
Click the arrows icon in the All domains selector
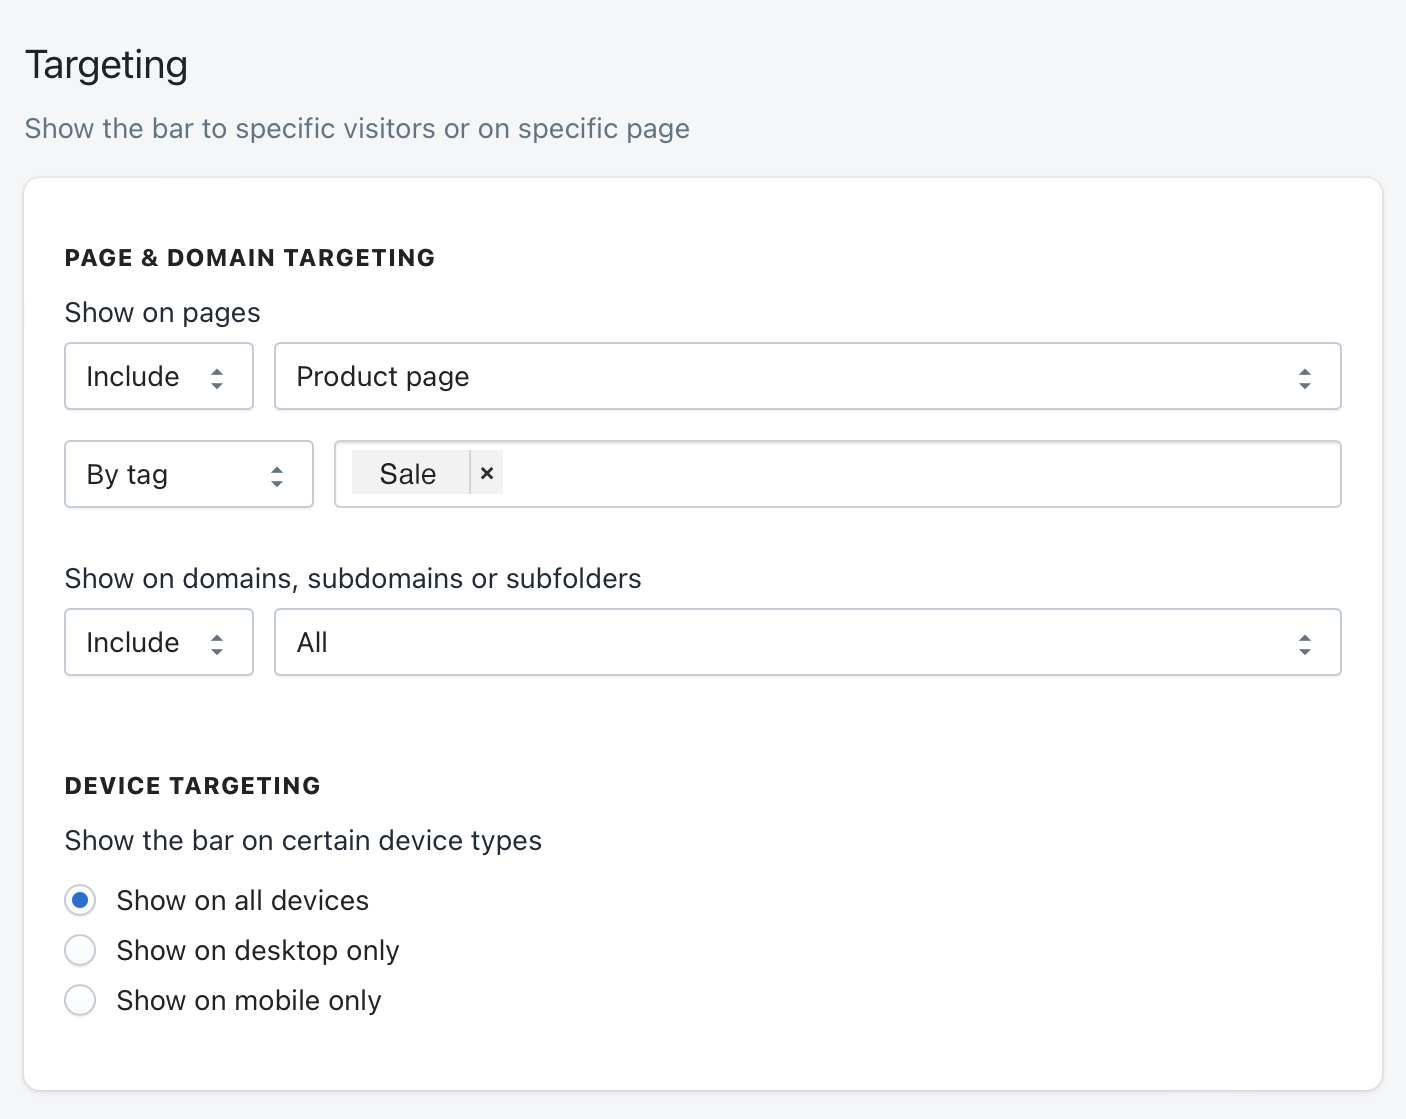(1304, 644)
